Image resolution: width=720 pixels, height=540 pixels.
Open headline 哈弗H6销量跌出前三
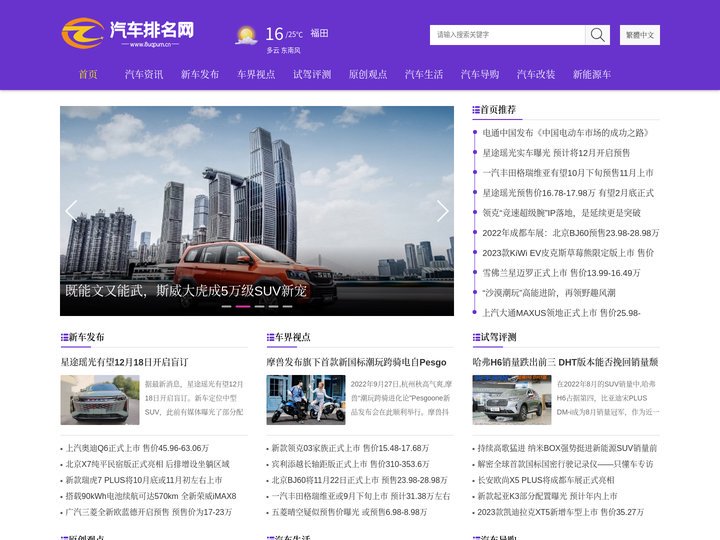[x=565, y=362]
